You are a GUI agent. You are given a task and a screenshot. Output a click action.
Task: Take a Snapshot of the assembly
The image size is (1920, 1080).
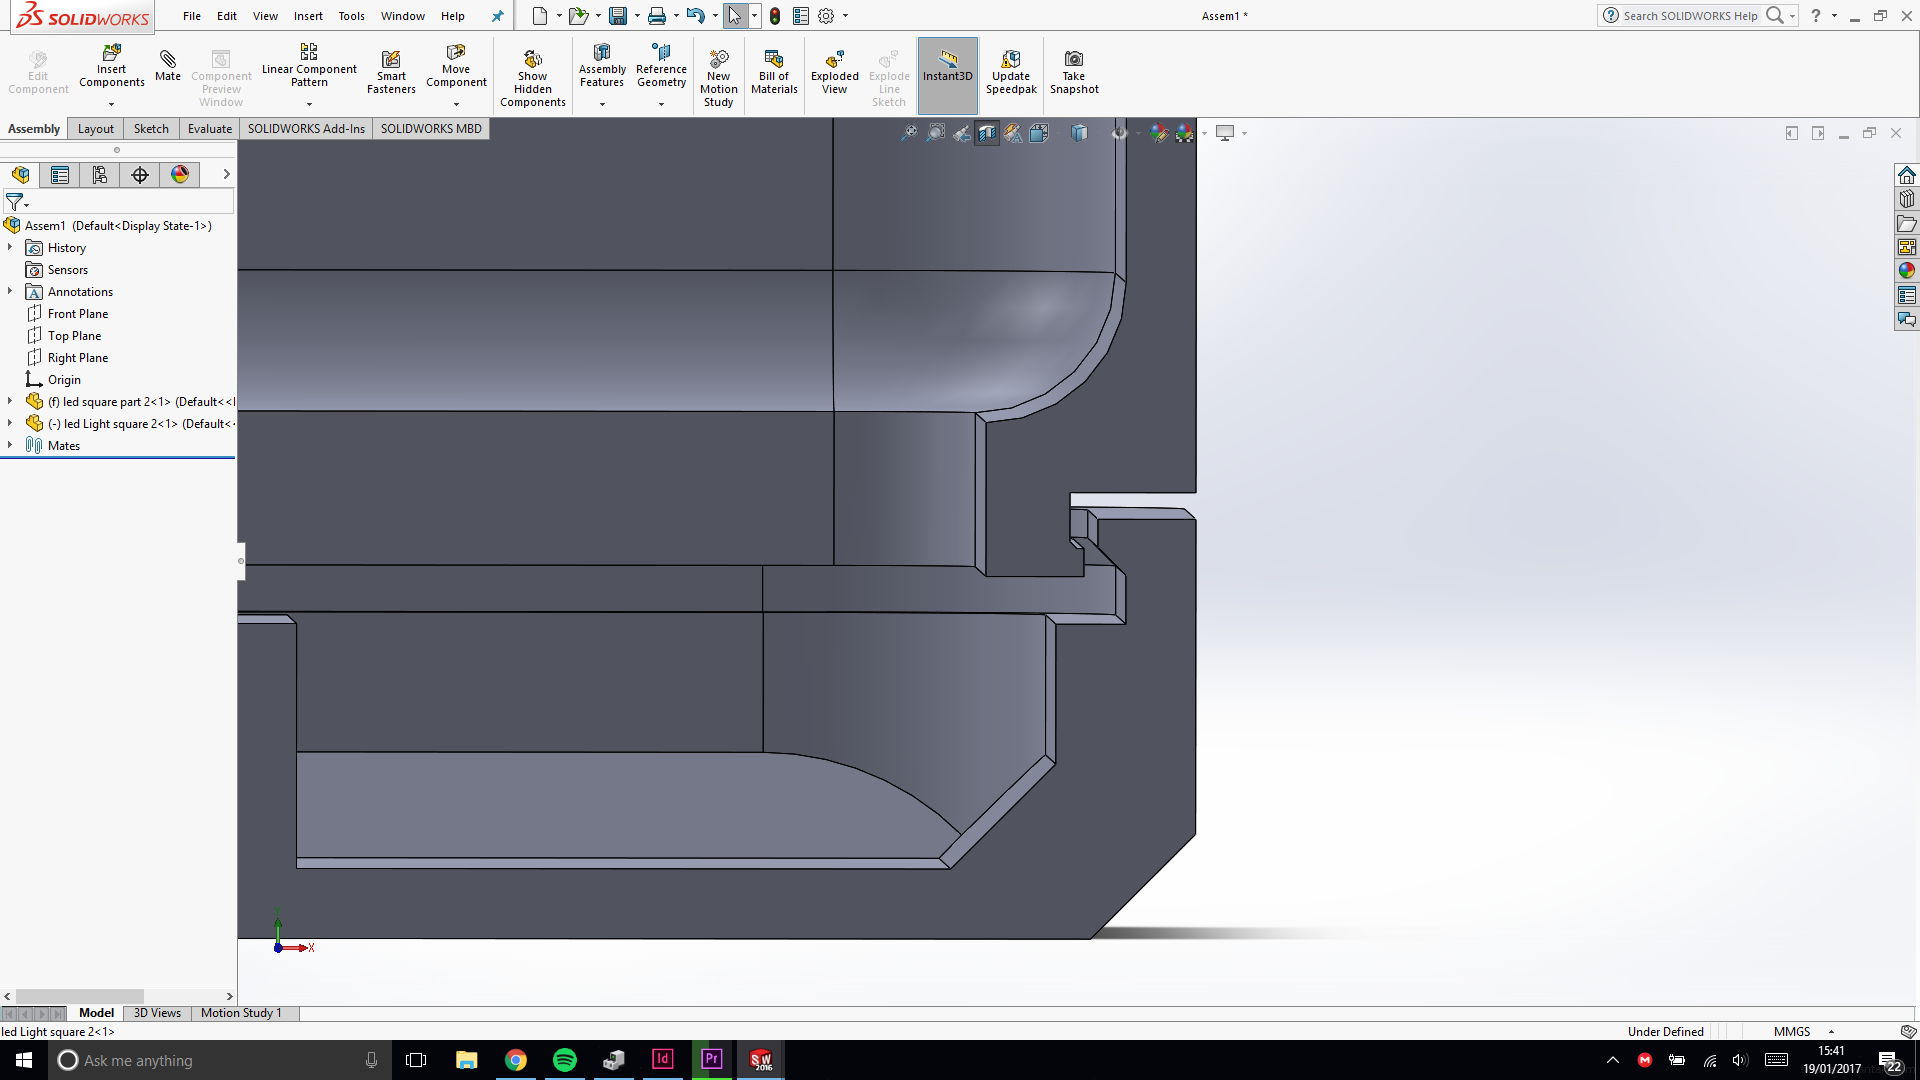[x=1074, y=72]
